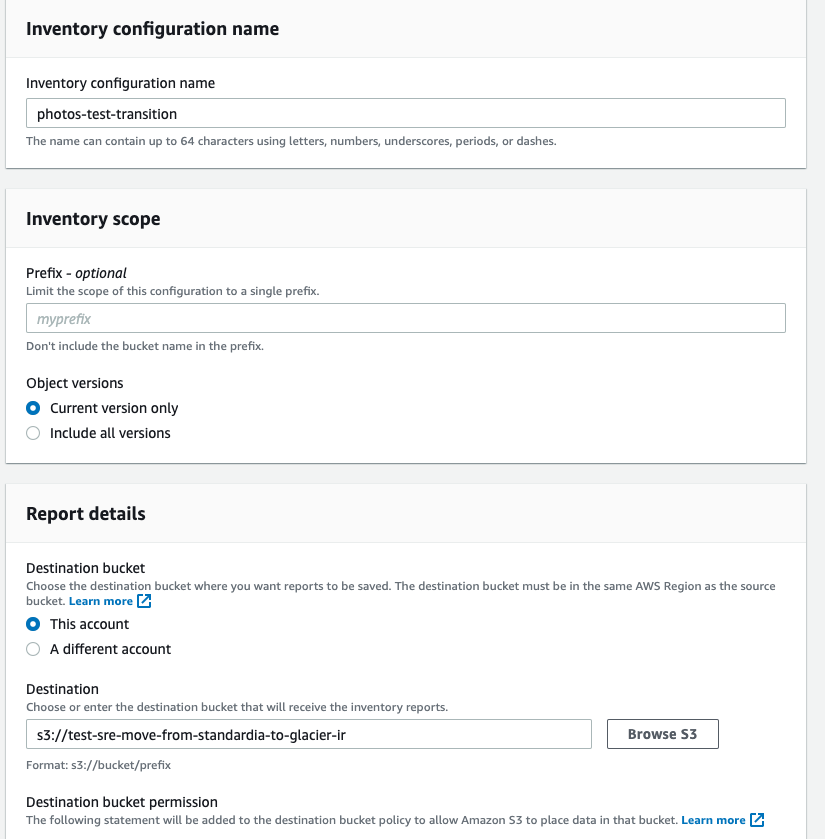Click the external-link icon beside permission Learn more
825x839 pixels.
[x=756, y=819]
